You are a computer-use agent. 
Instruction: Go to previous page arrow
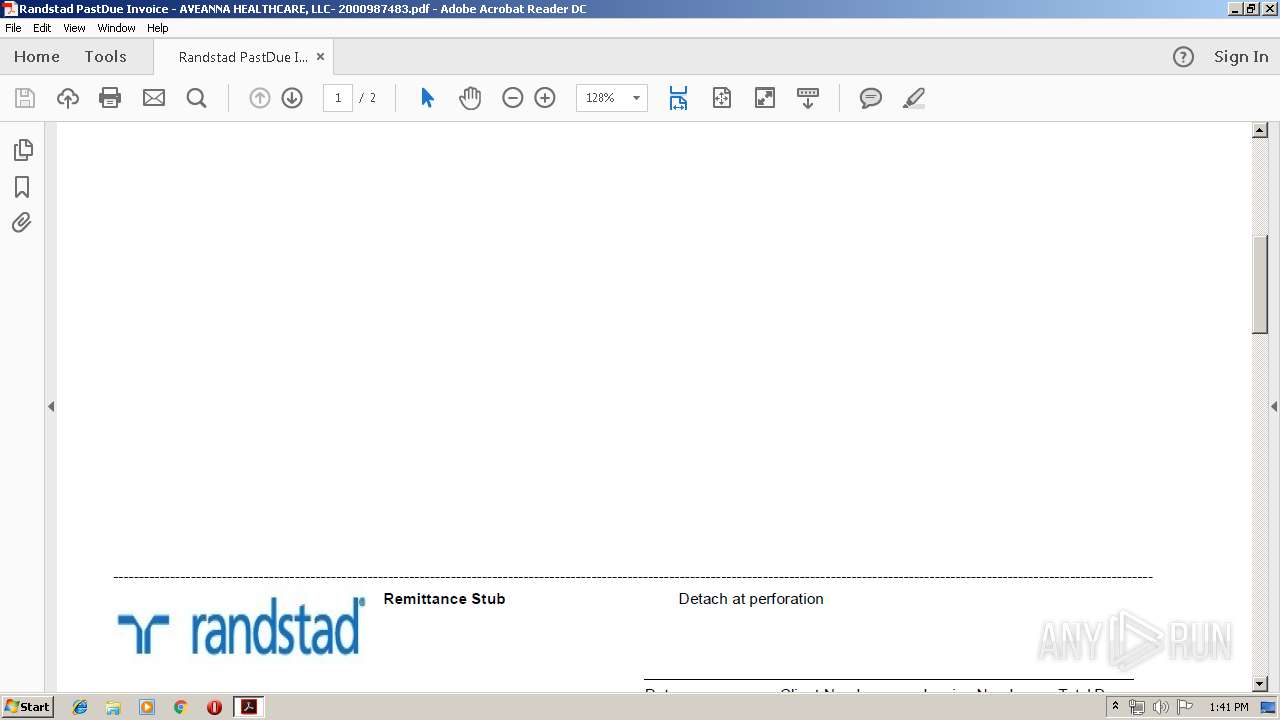(x=260, y=98)
